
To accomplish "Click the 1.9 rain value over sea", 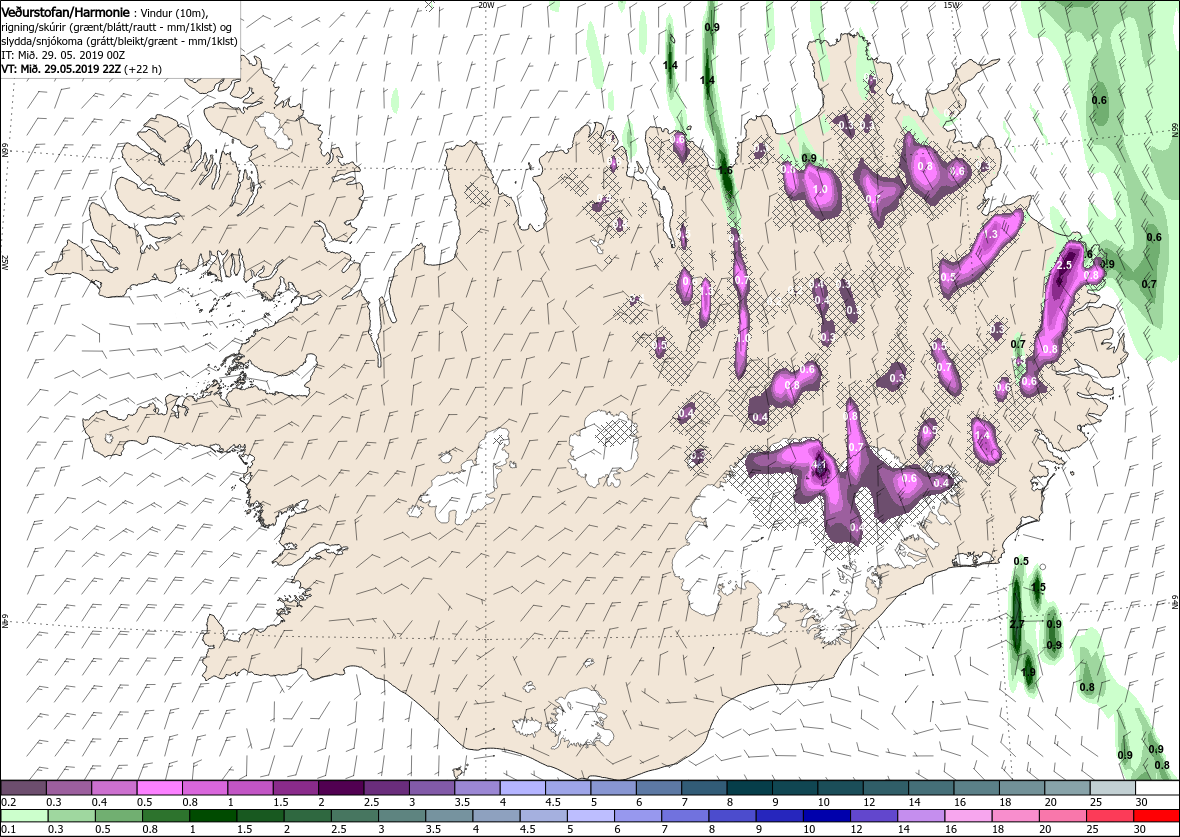I will pos(1029,672).
